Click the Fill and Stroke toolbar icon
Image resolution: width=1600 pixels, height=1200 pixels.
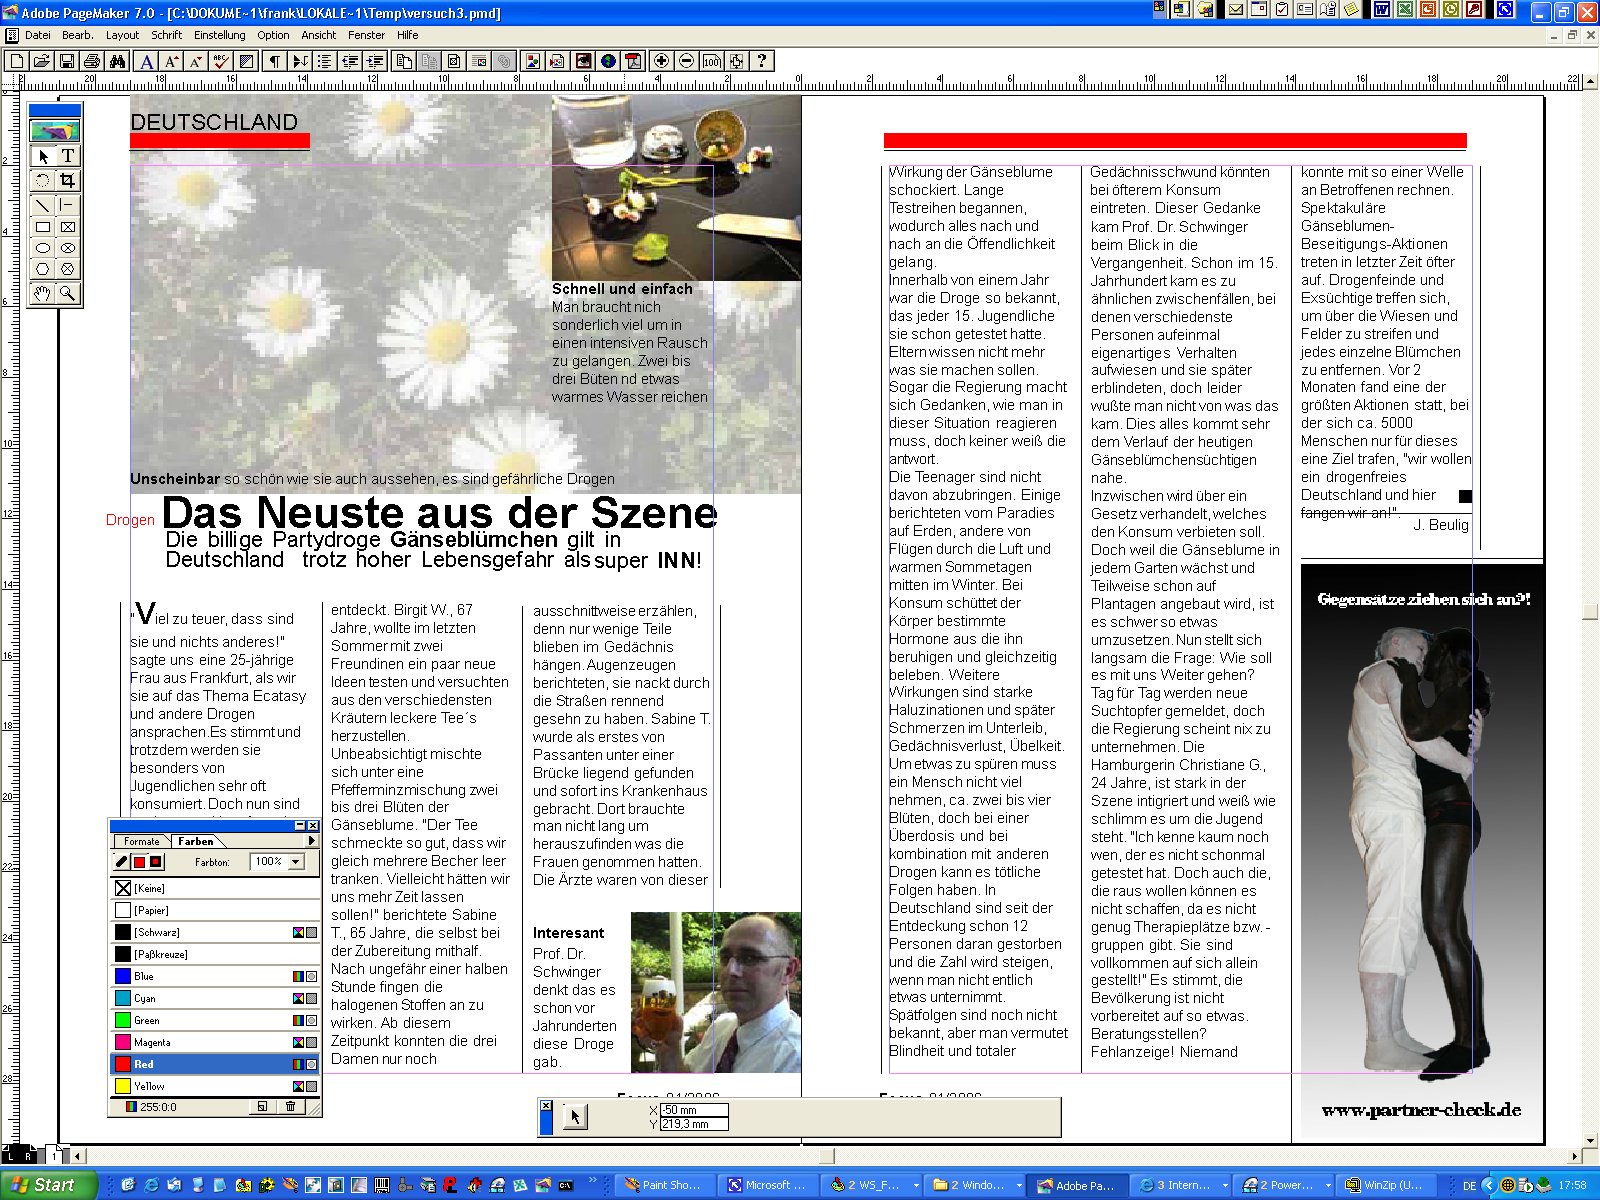click(x=246, y=61)
